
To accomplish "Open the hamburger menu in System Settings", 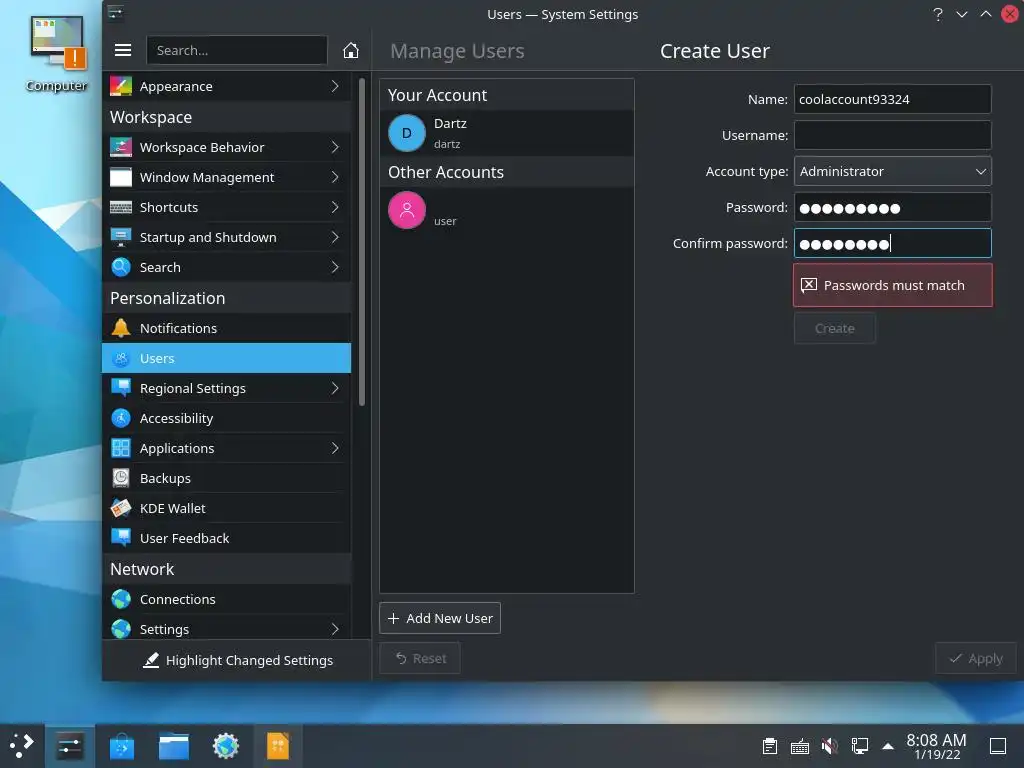I will [x=123, y=50].
